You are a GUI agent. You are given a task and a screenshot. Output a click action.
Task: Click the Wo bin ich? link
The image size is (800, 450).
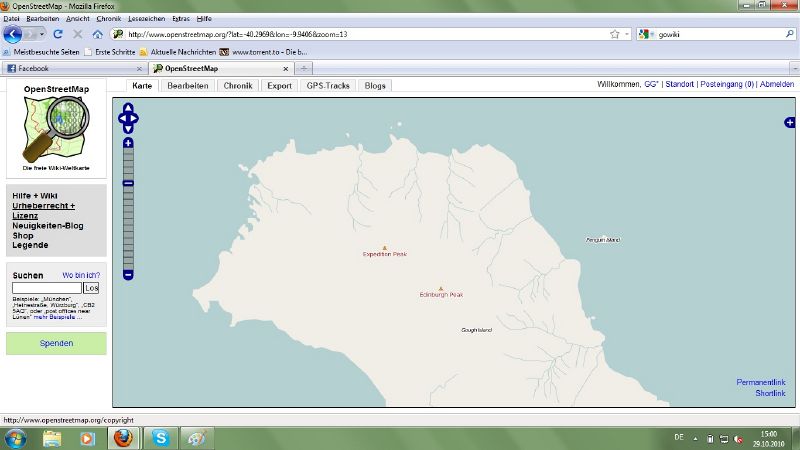pos(81,275)
